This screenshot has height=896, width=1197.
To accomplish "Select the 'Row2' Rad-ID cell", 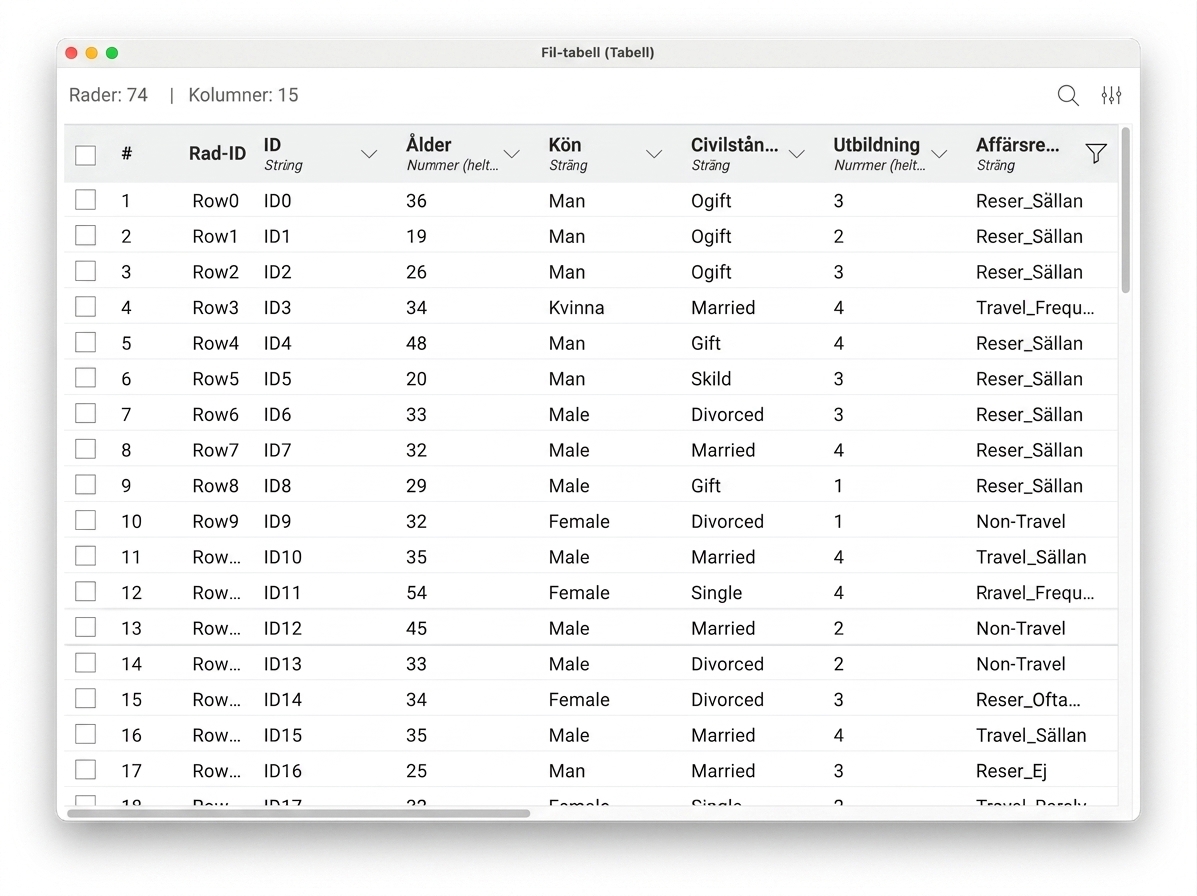I will point(215,272).
